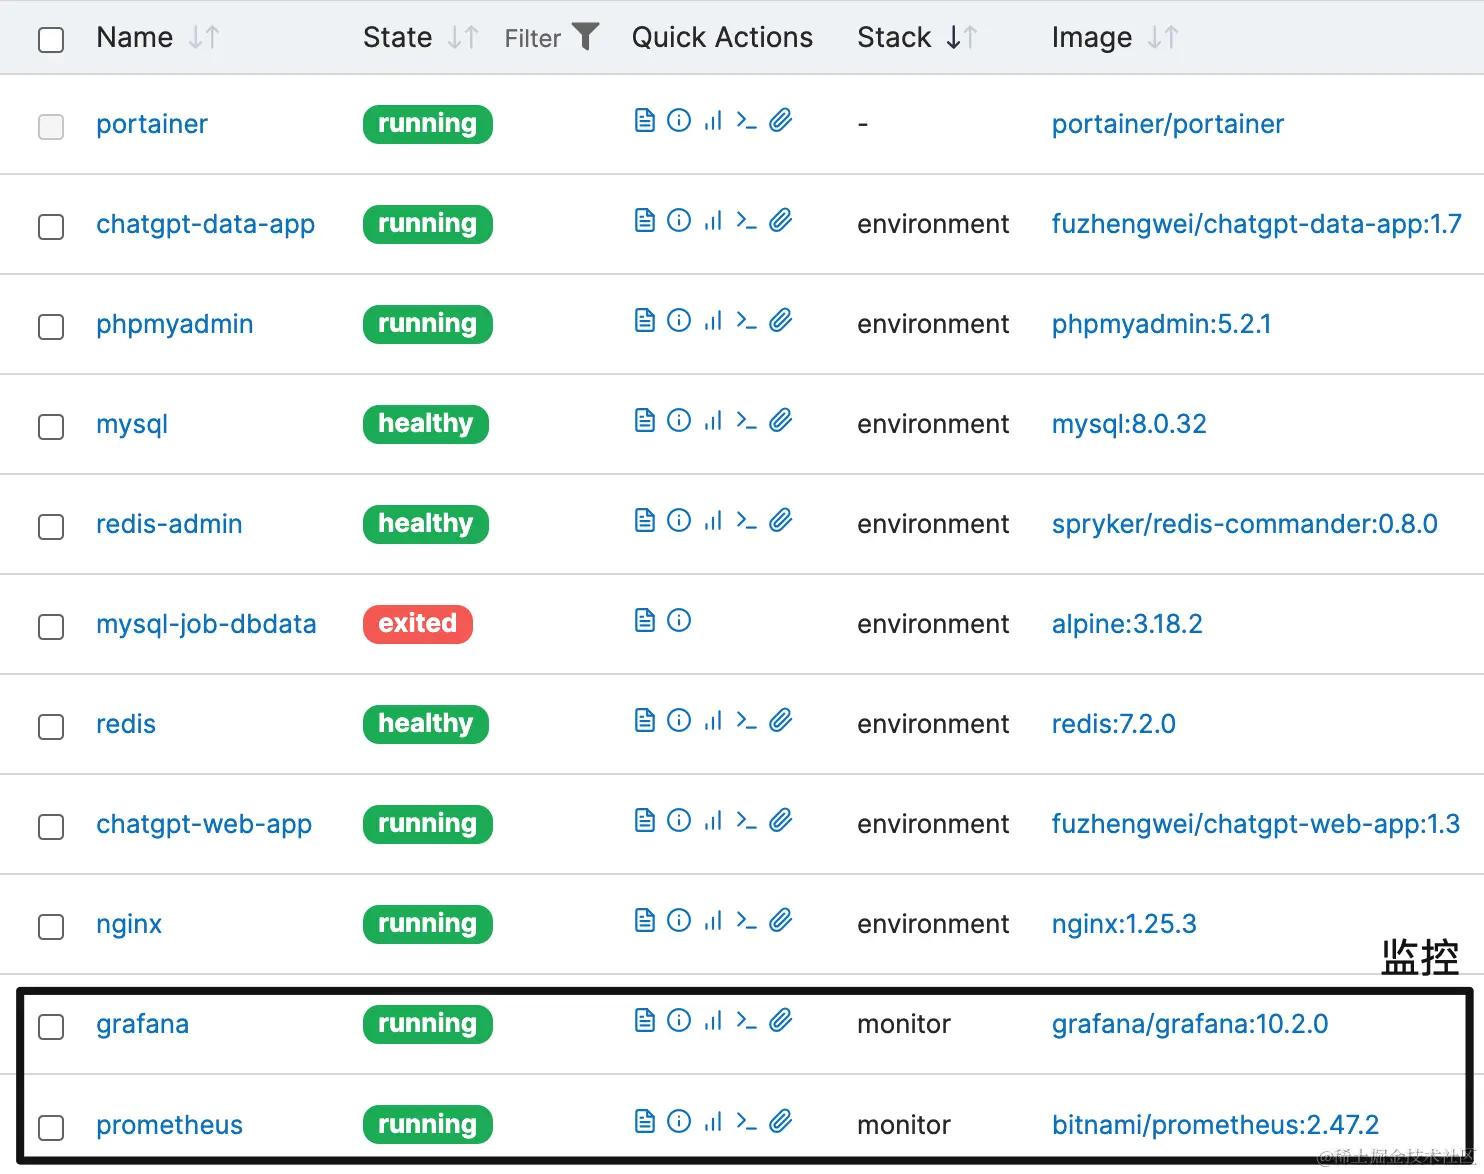This screenshot has height=1174, width=1484.
Task: Open console icon for prometheus container
Action: [x=746, y=1122]
